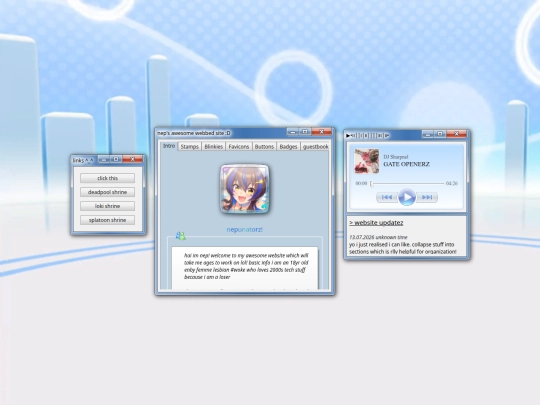The width and height of the screenshot is (540, 405).
Task: Skip to next track in music player
Action: (427, 197)
